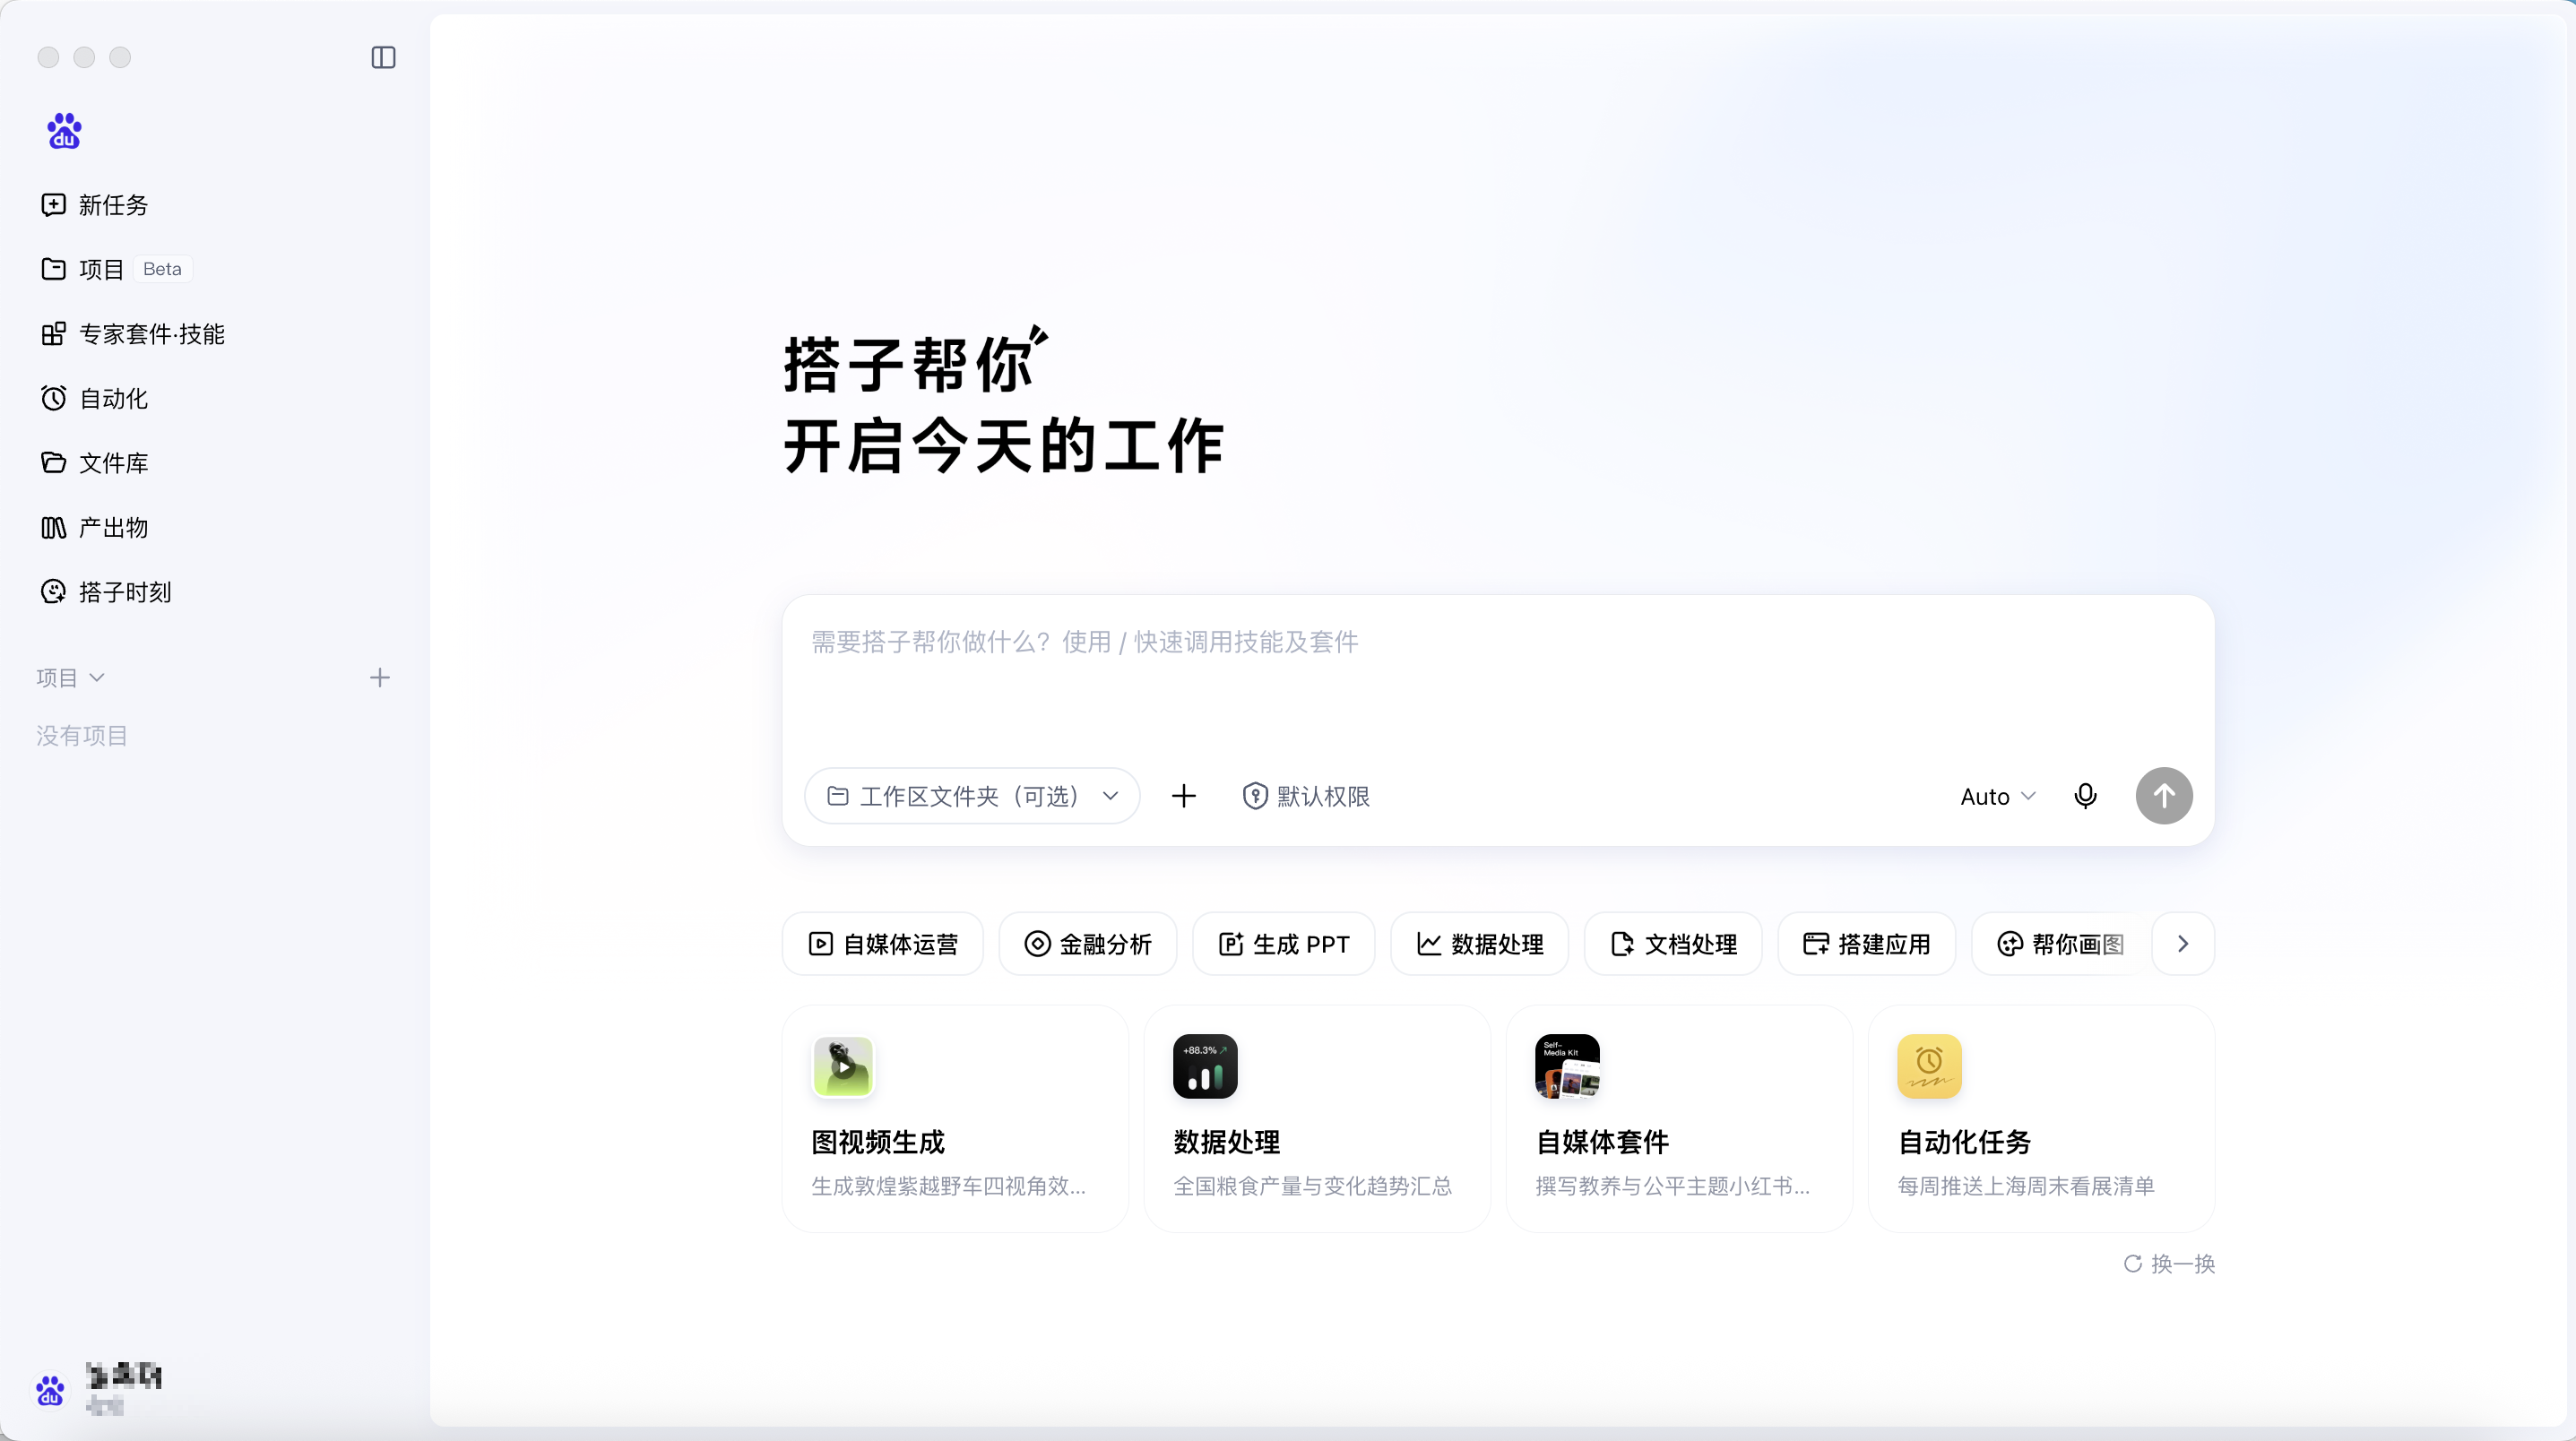Open the user profile avatar at bottom

(x=50, y=1390)
